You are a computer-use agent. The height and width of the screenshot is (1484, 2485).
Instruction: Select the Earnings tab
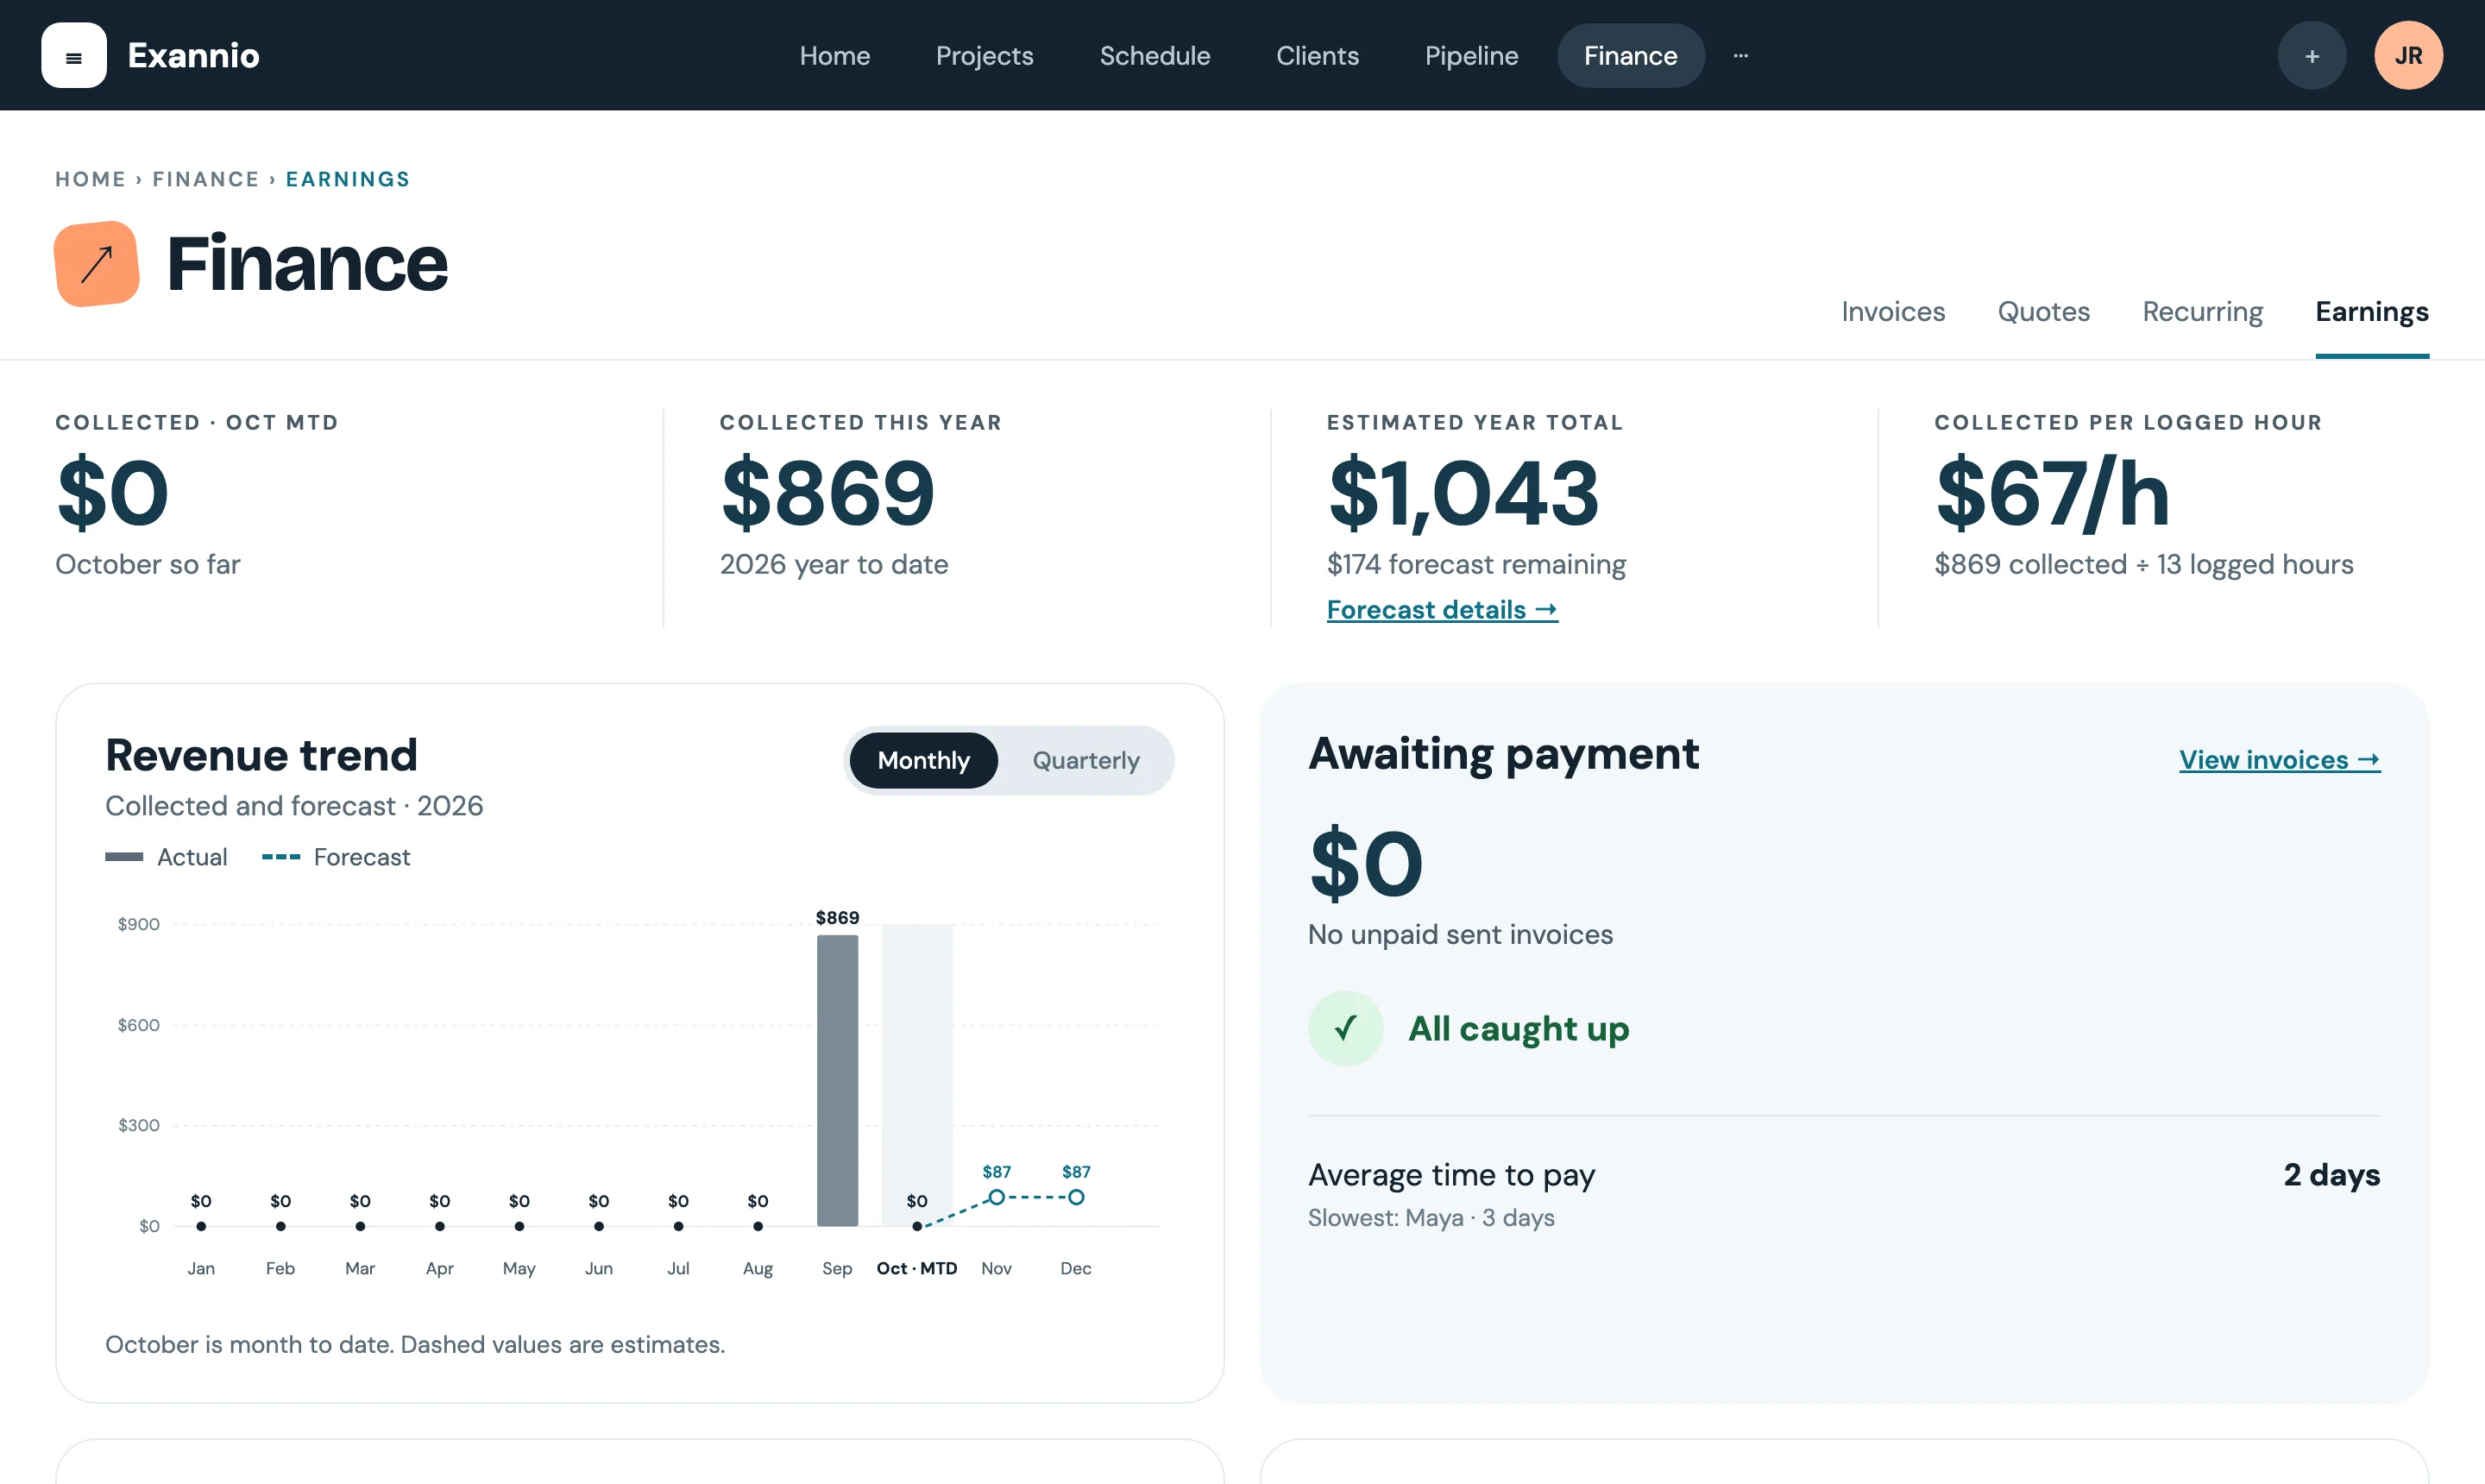(2372, 312)
